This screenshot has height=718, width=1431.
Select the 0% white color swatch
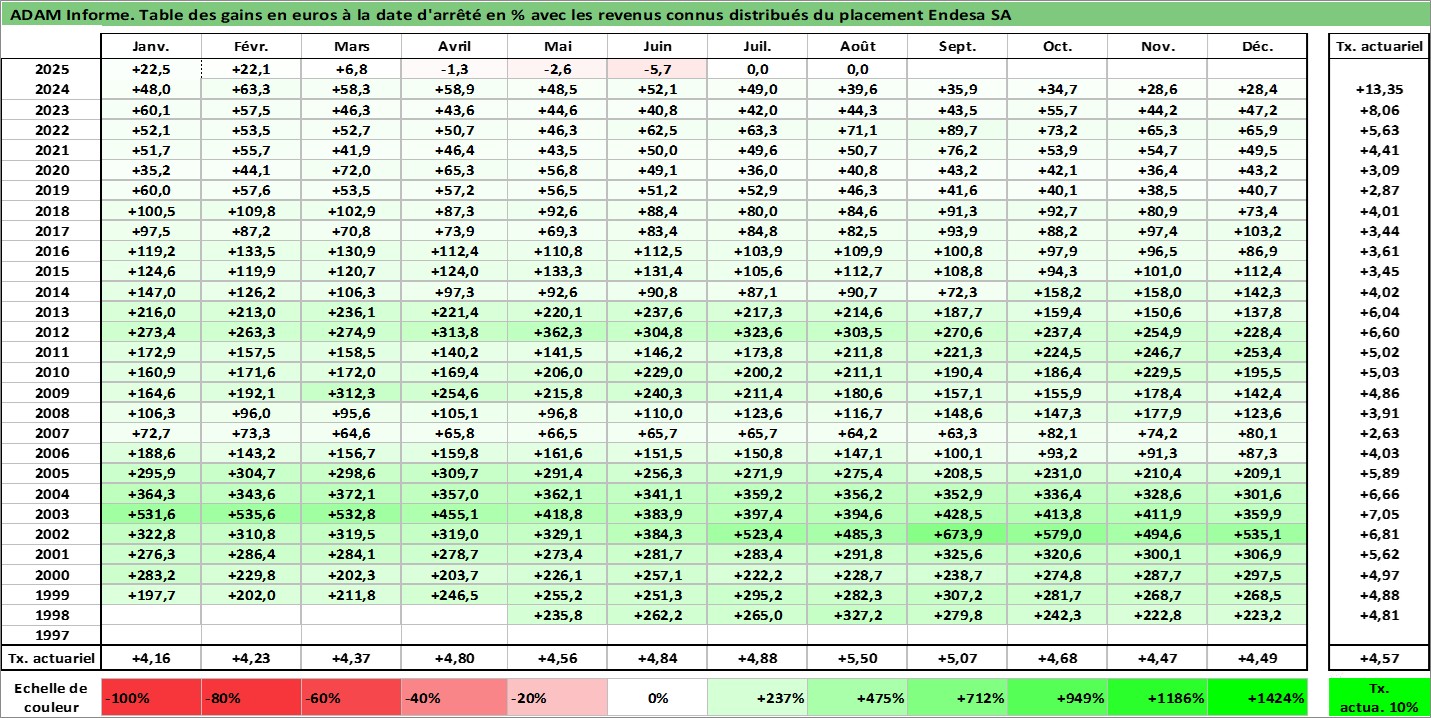pos(657,698)
